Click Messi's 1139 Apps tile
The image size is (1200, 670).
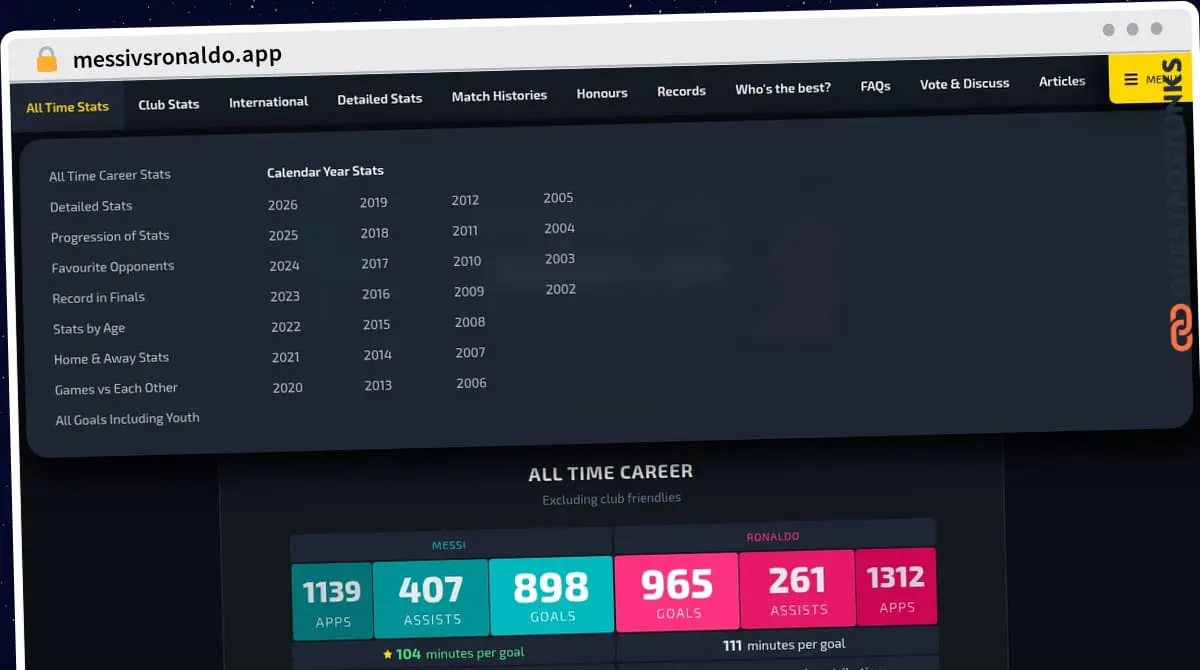pyautogui.click(x=332, y=601)
